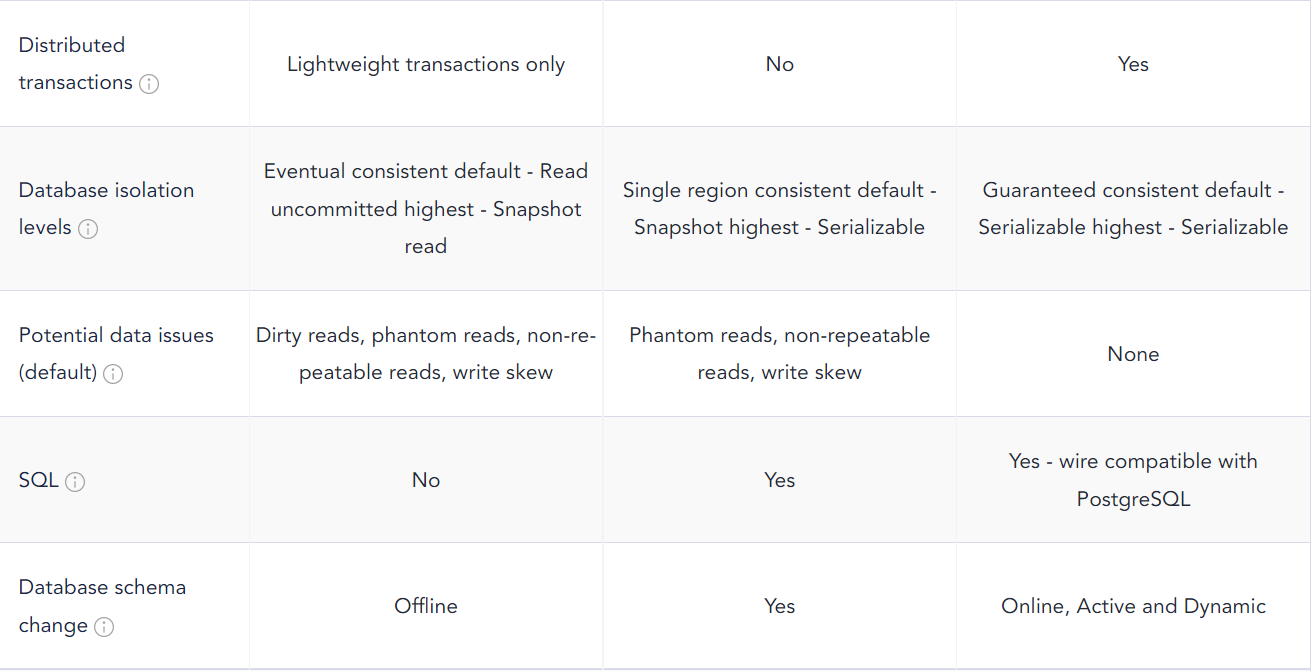This screenshot has height=671, width=1312.
Task: Click the "Online, Active and Dynamic" cell
Action: click(1133, 606)
